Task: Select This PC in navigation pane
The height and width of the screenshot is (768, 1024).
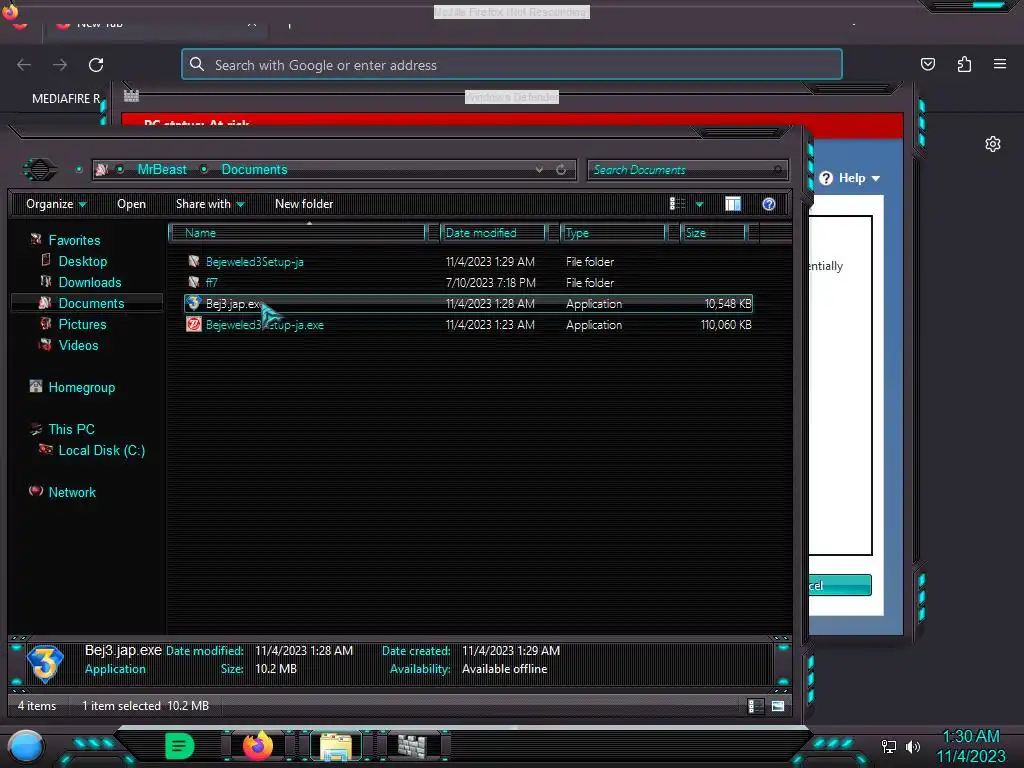Action: coord(72,429)
